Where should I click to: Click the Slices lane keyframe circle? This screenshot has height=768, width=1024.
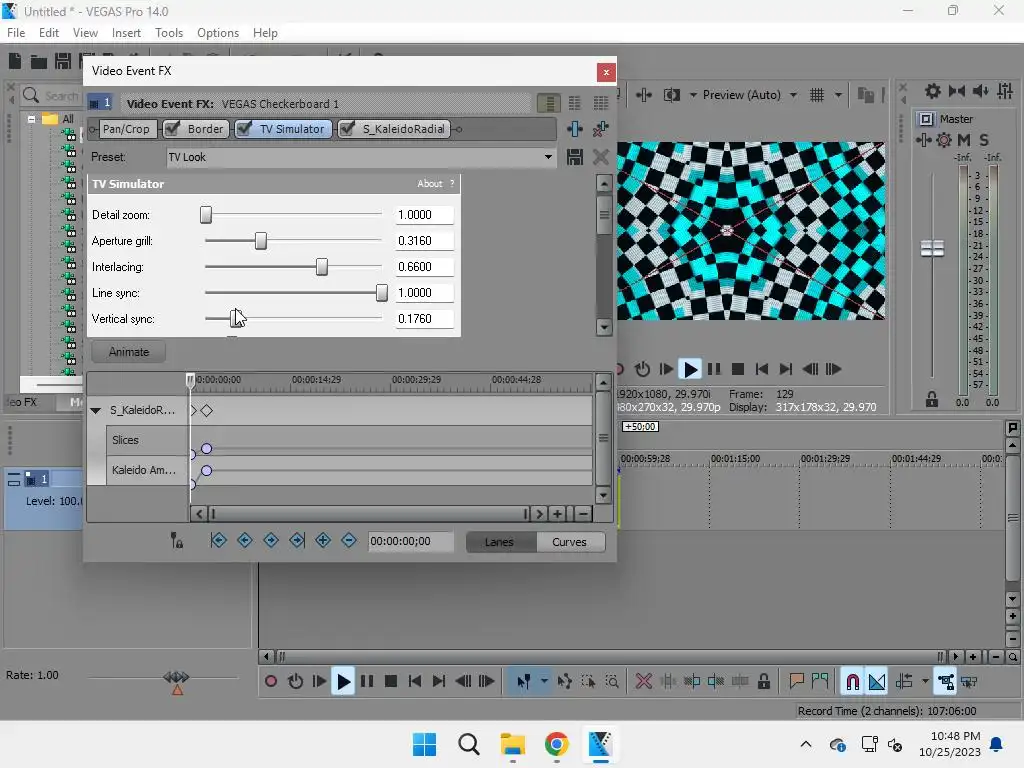tap(206, 449)
